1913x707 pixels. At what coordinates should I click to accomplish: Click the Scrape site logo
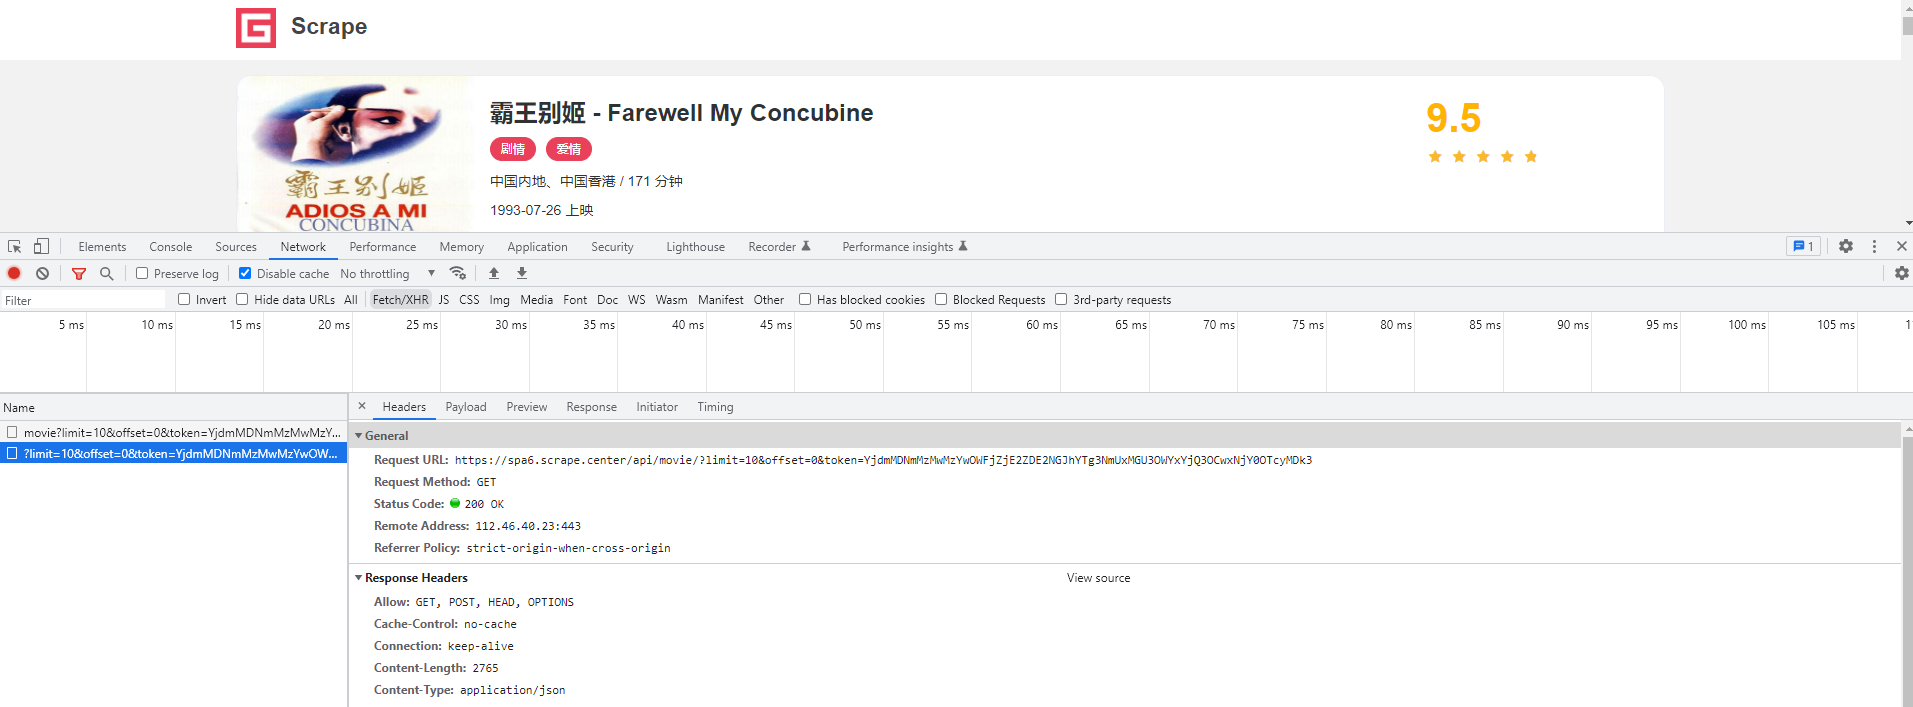point(256,28)
